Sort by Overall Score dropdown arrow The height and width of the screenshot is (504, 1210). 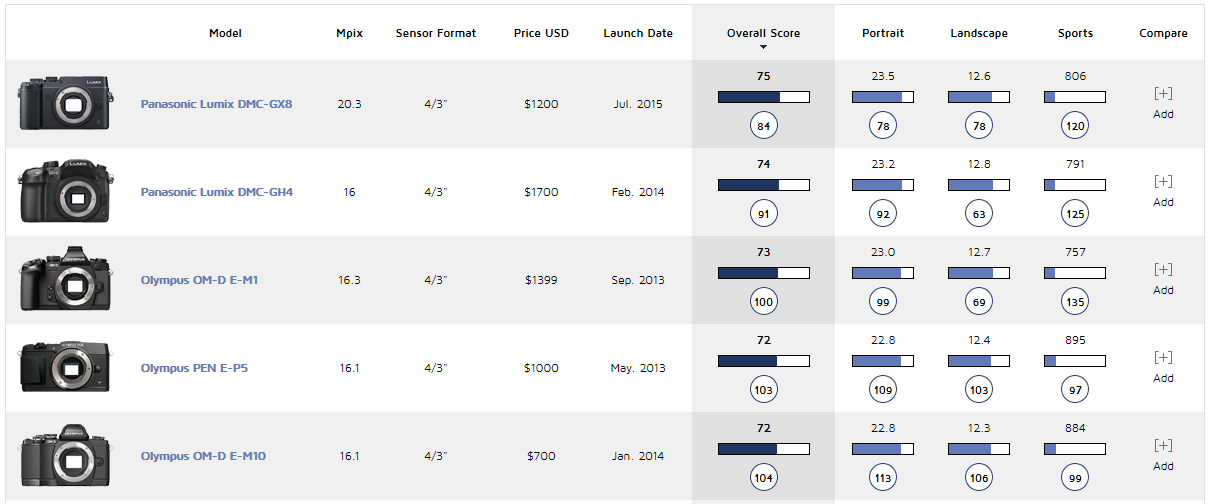763,47
